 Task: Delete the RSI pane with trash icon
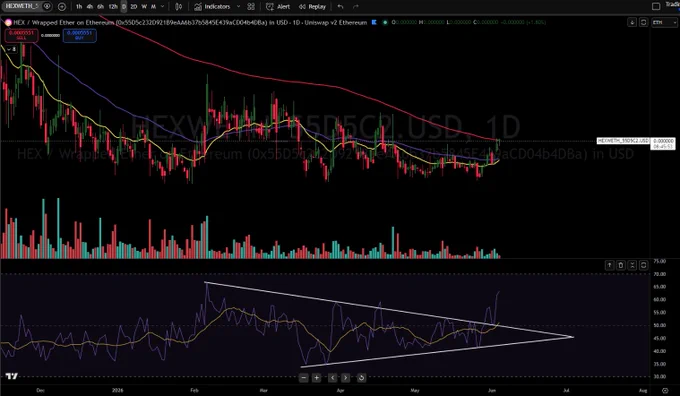coord(621,265)
